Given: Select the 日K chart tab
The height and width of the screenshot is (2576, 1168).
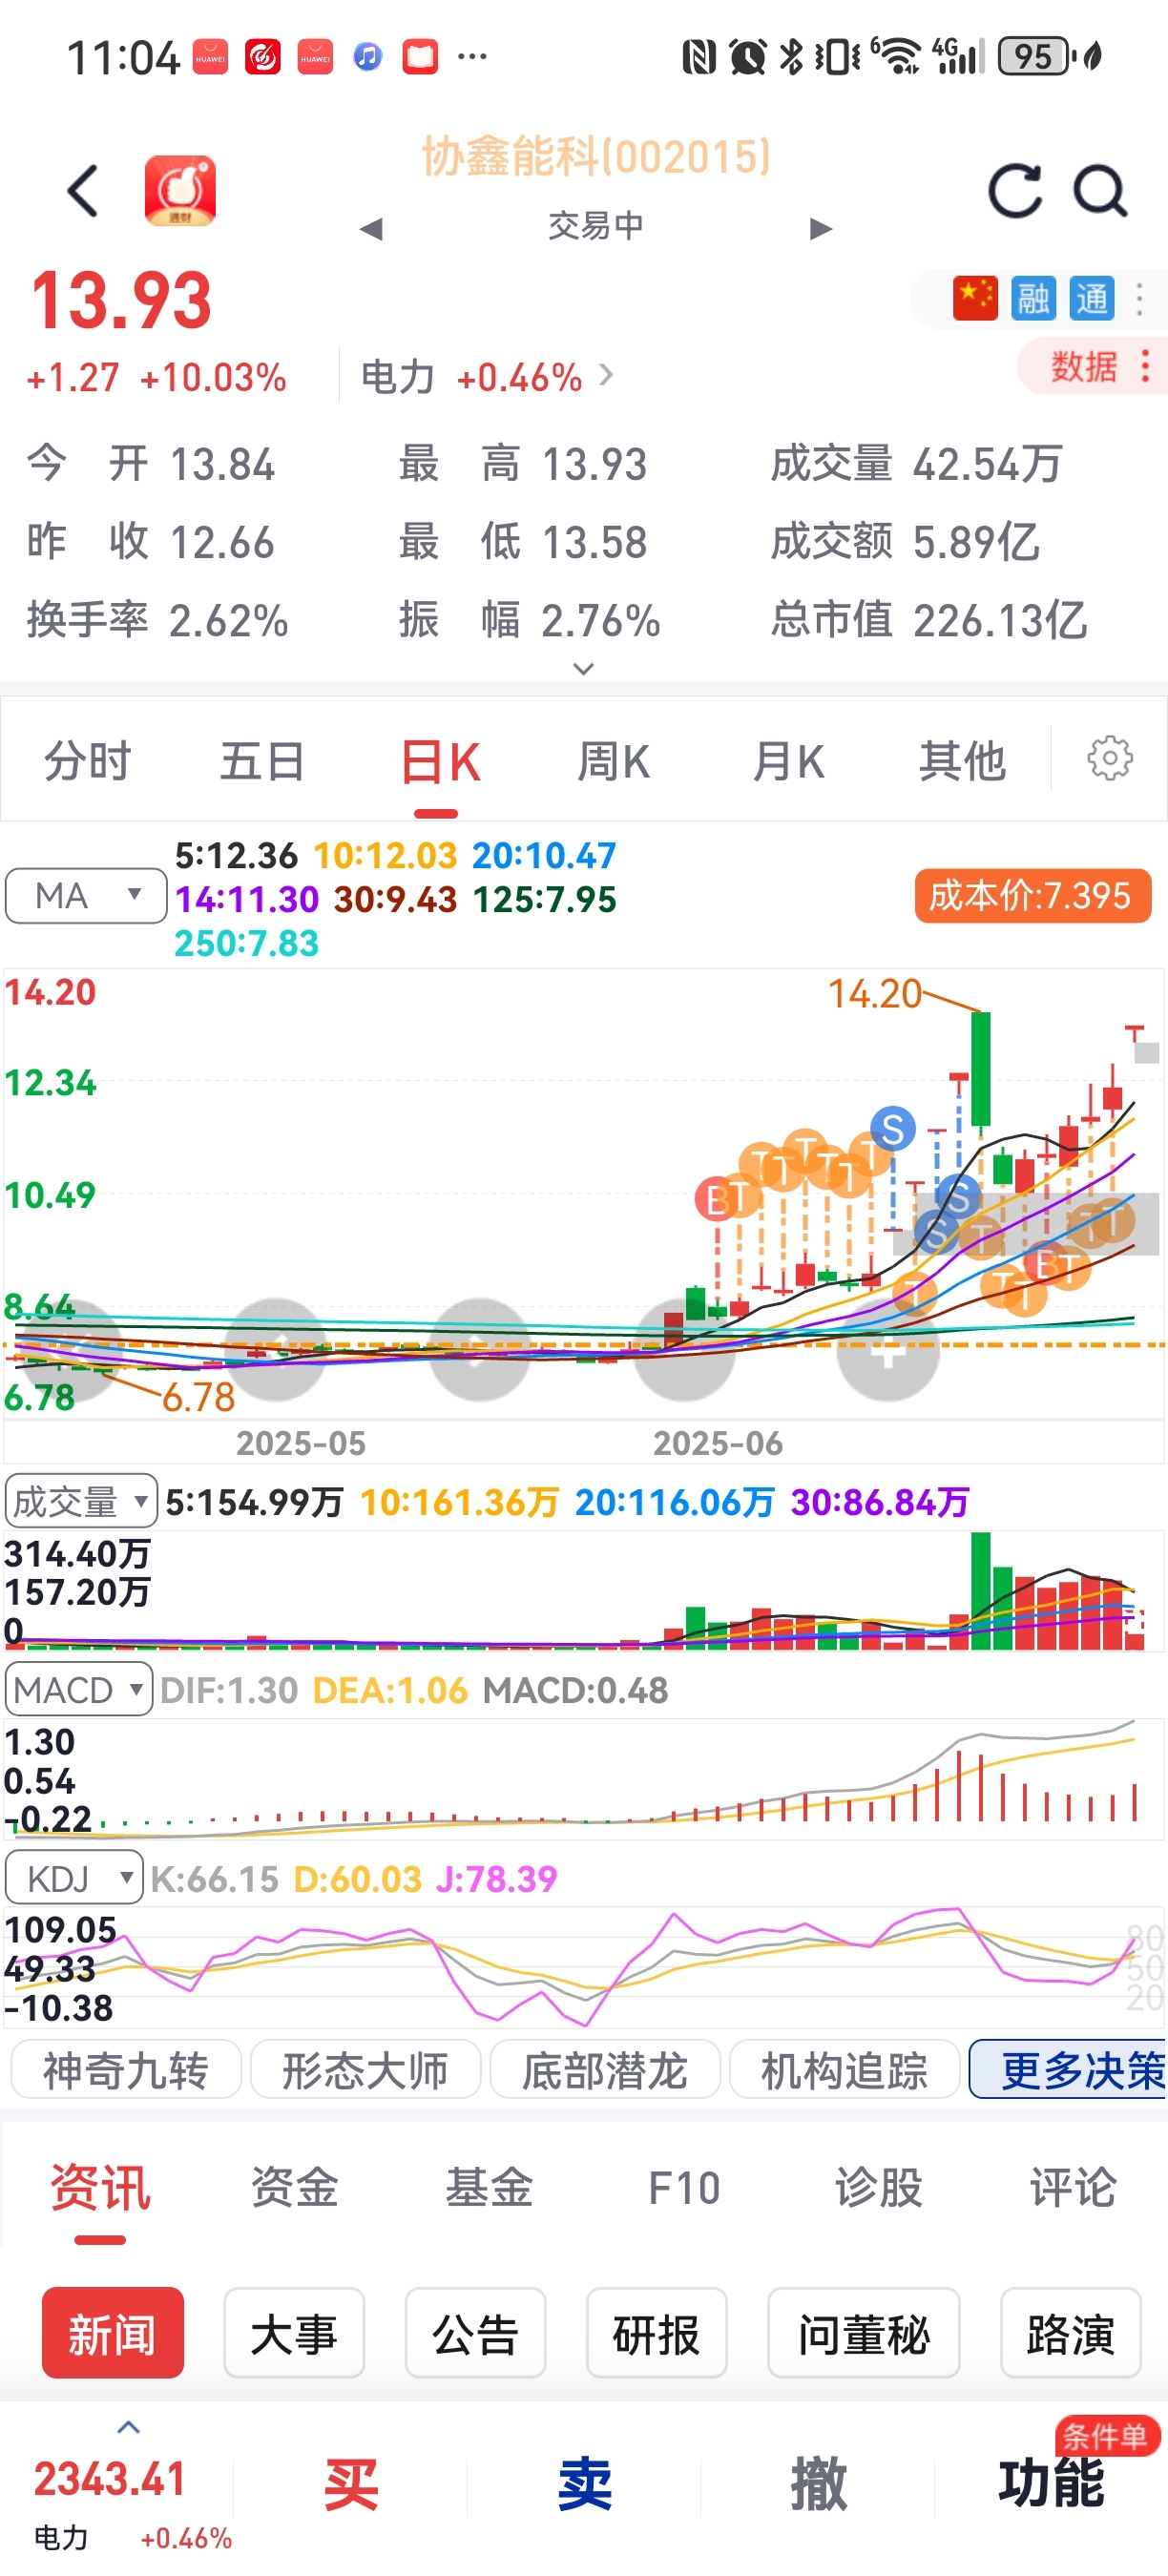Looking at the screenshot, I should [439, 761].
